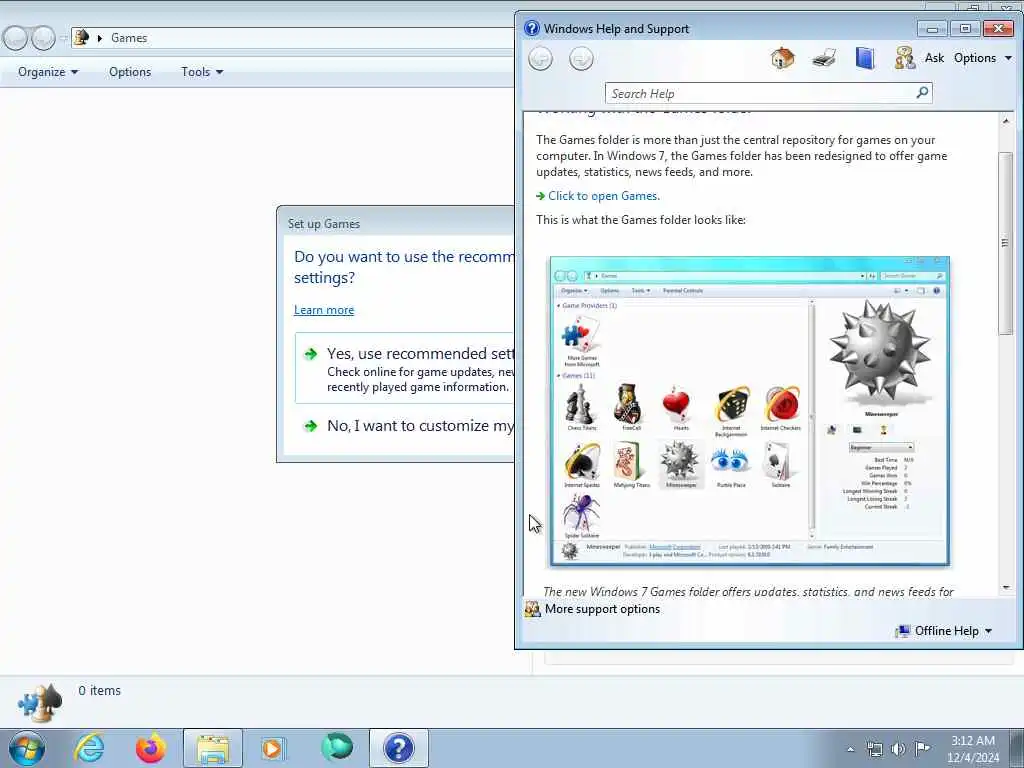The width and height of the screenshot is (1024, 768).
Task: Click the Print icon in Help window
Action: coord(824,59)
